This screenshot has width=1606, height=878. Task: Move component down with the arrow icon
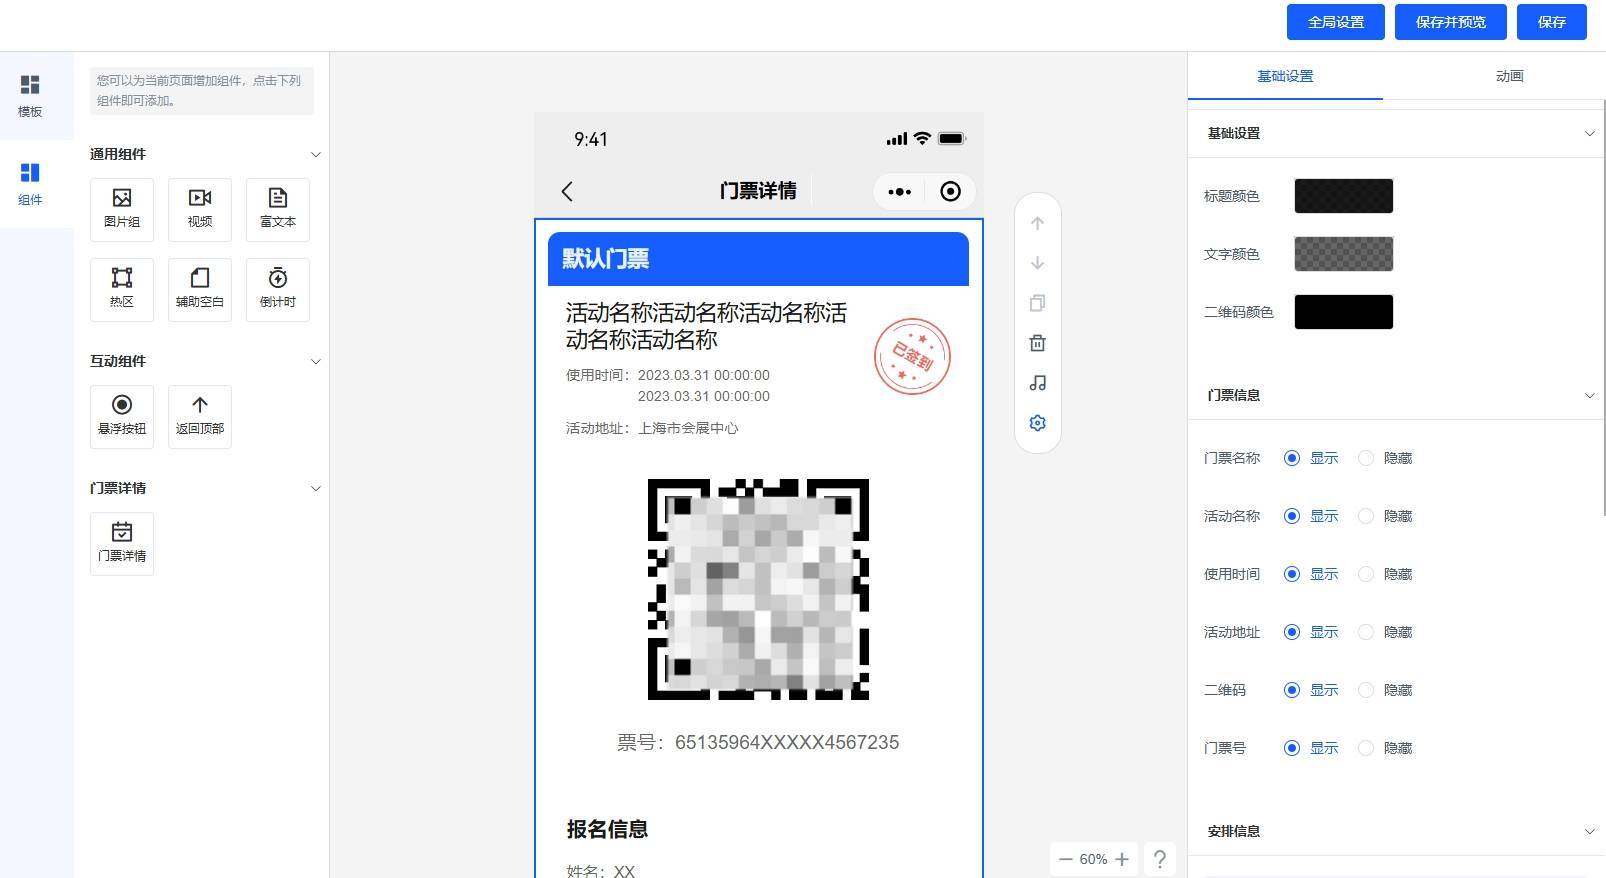coord(1037,263)
